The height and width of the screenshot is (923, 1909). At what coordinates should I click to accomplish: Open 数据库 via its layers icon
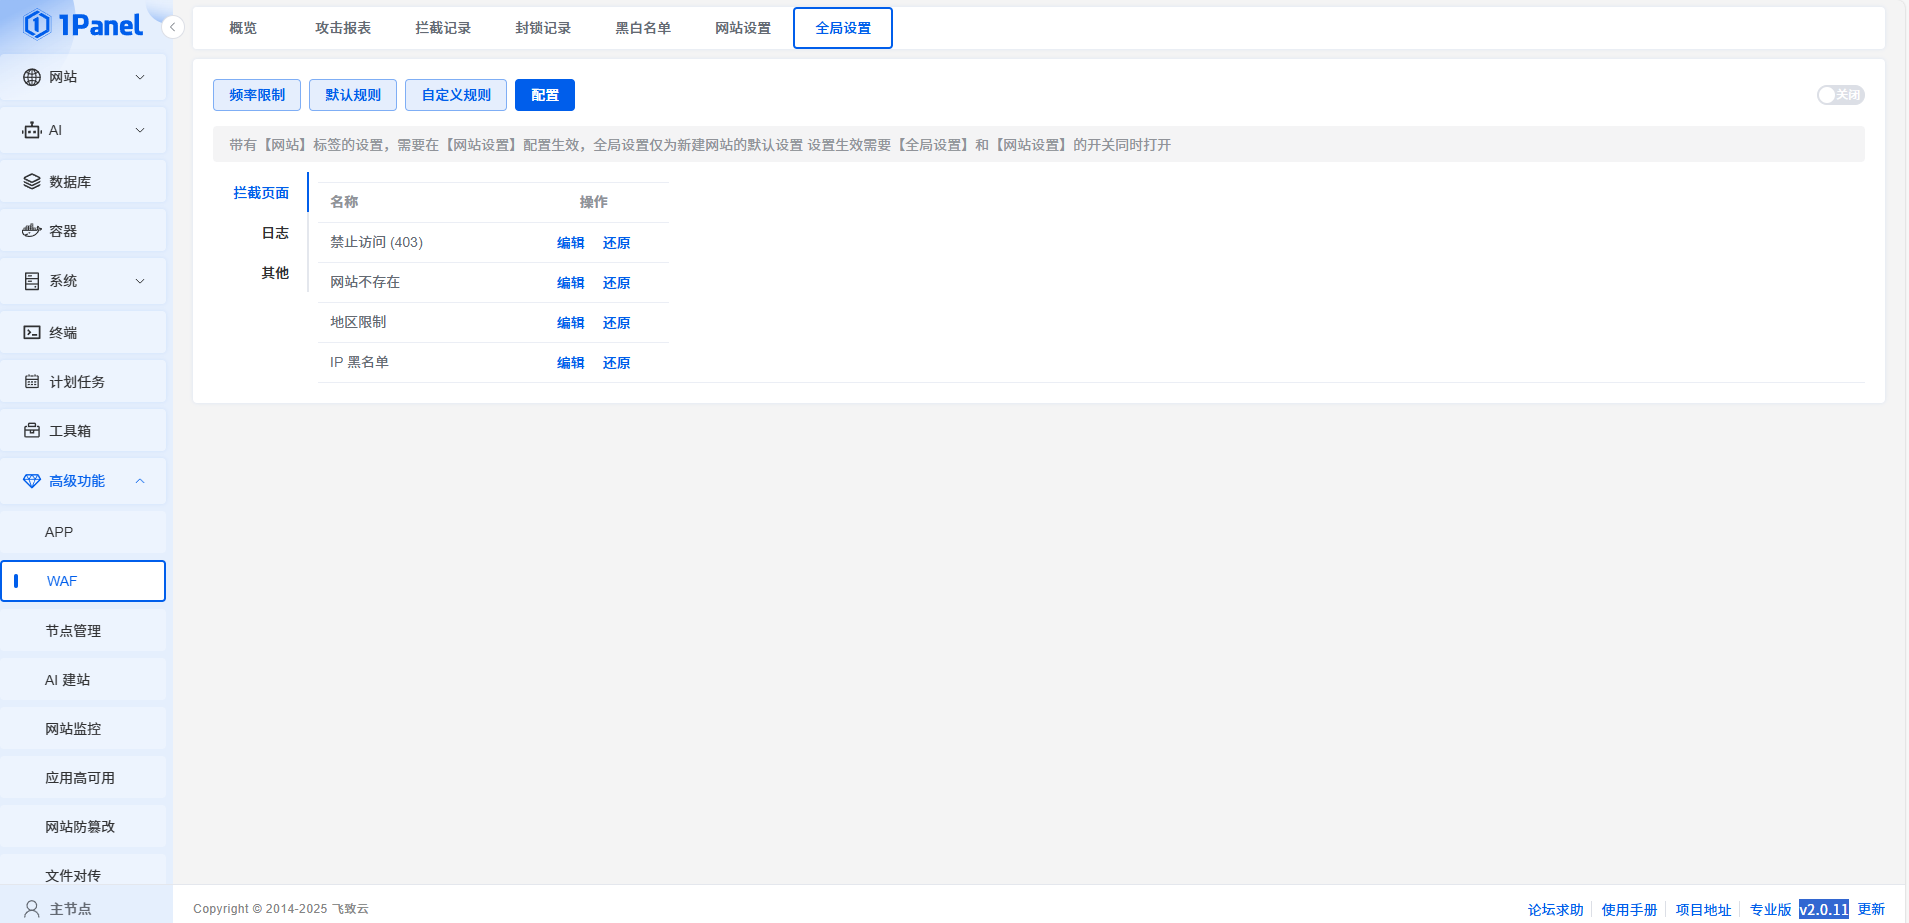coord(32,181)
